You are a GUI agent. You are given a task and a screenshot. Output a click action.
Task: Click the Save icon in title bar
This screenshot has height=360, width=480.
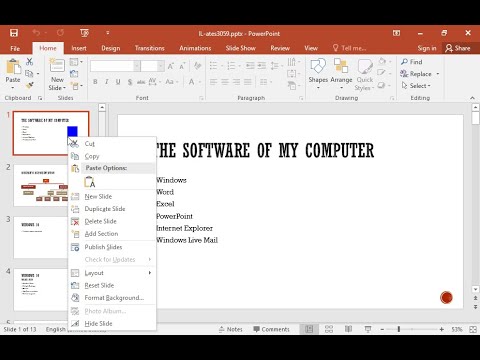[x=14, y=33]
